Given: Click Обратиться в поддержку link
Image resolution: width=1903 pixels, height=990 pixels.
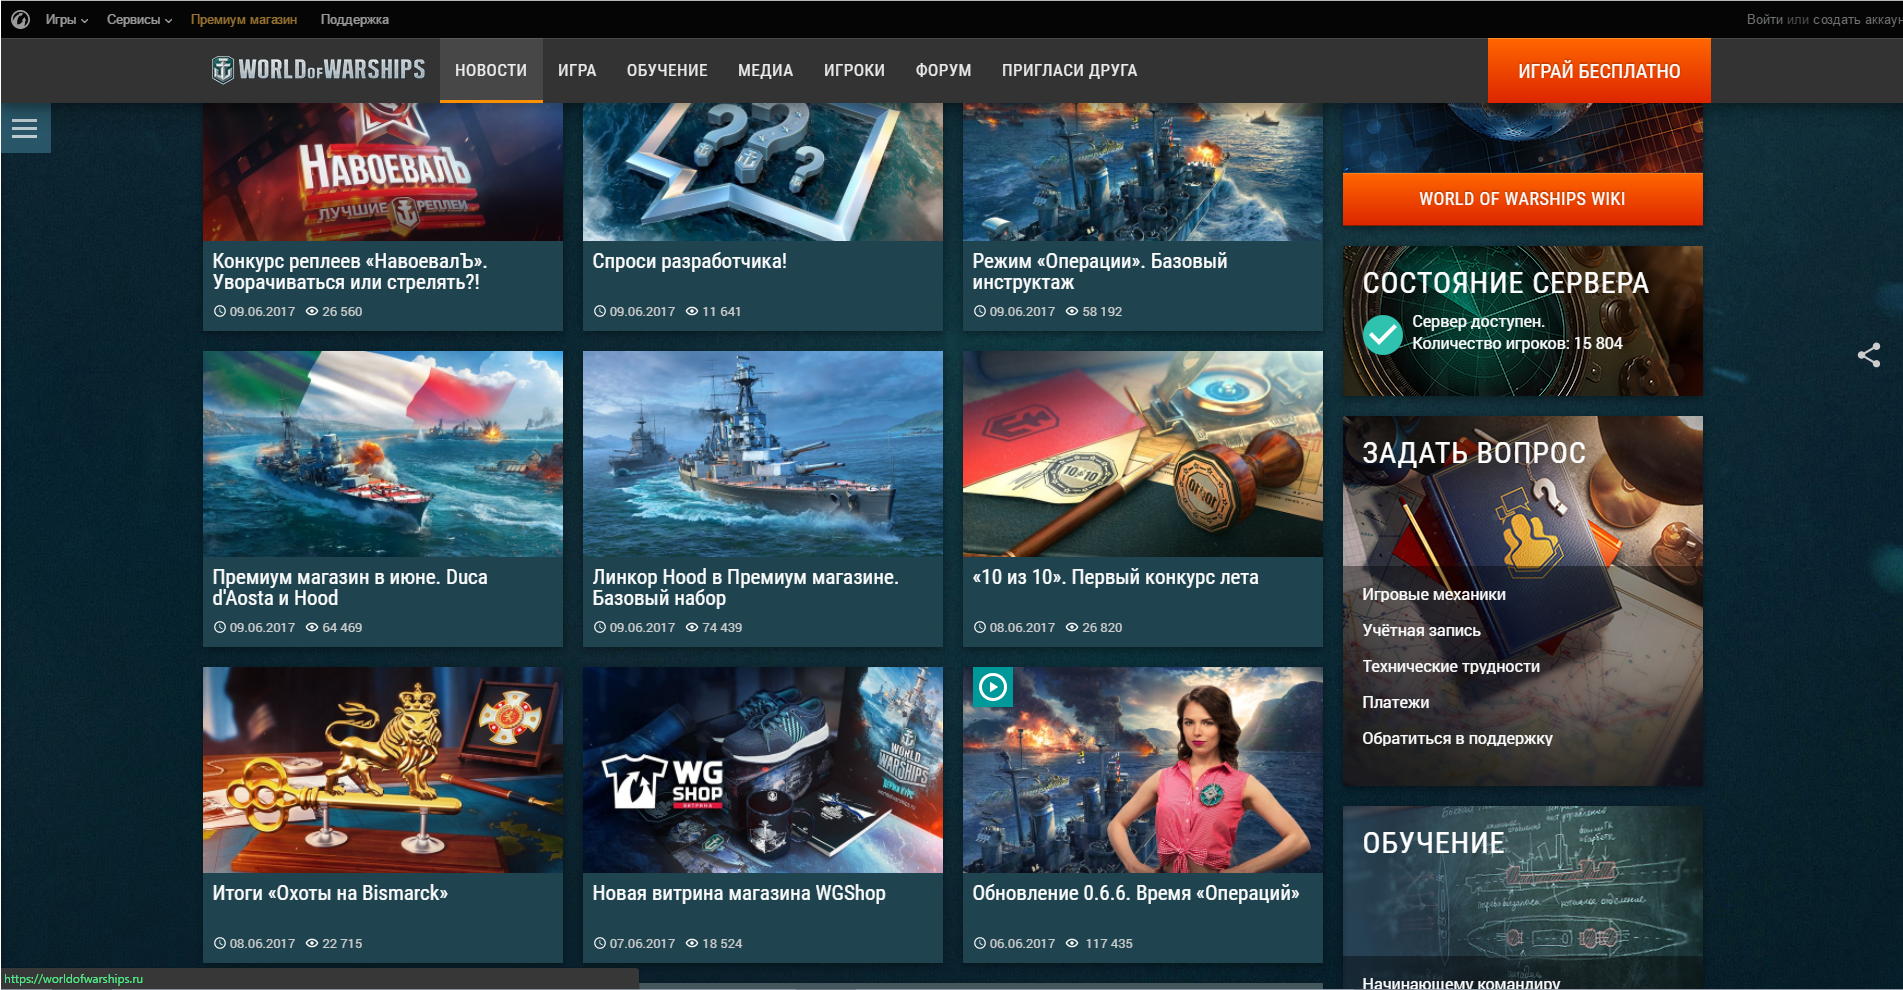Looking at the screenshot, I should click(x=1457, y=738).
